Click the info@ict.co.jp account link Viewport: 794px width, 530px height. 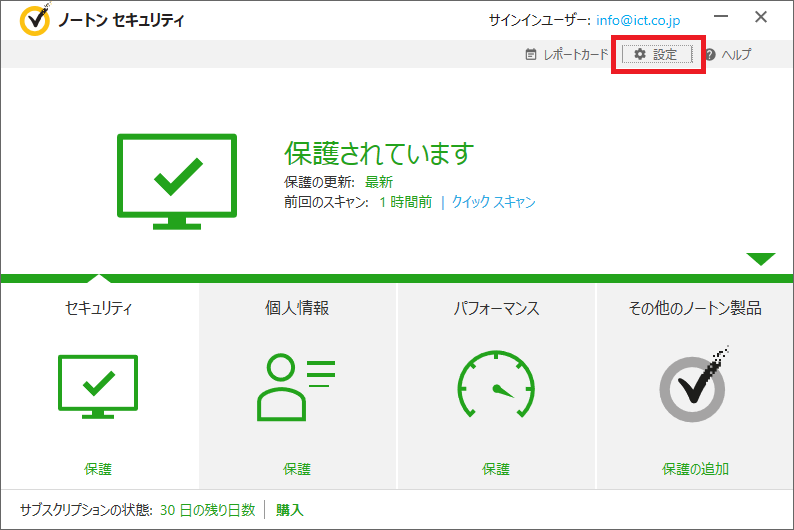click(x=638, y=20)
